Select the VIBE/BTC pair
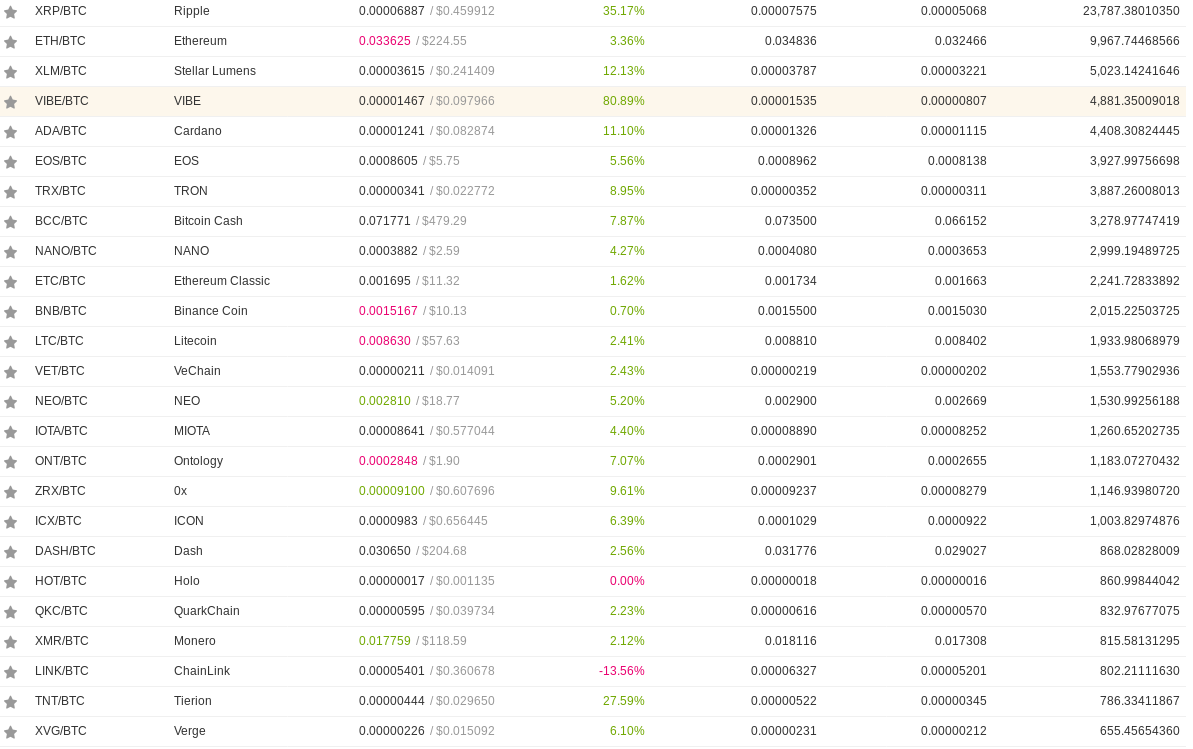 [x=62, y=101]
